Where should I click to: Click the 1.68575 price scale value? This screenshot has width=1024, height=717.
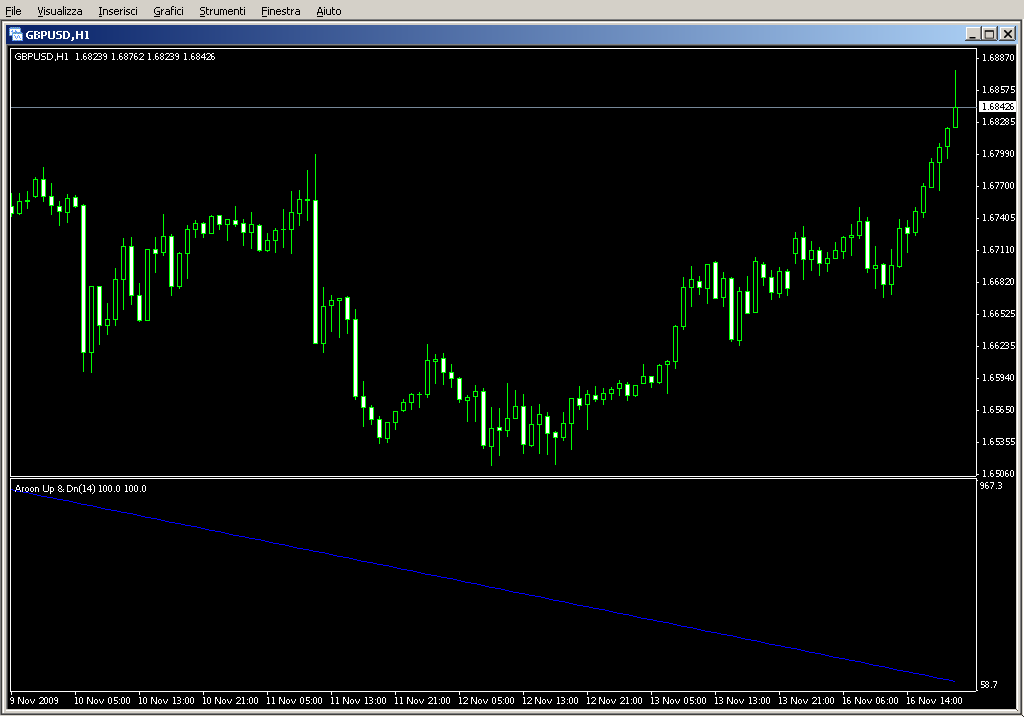coord(998,89)
